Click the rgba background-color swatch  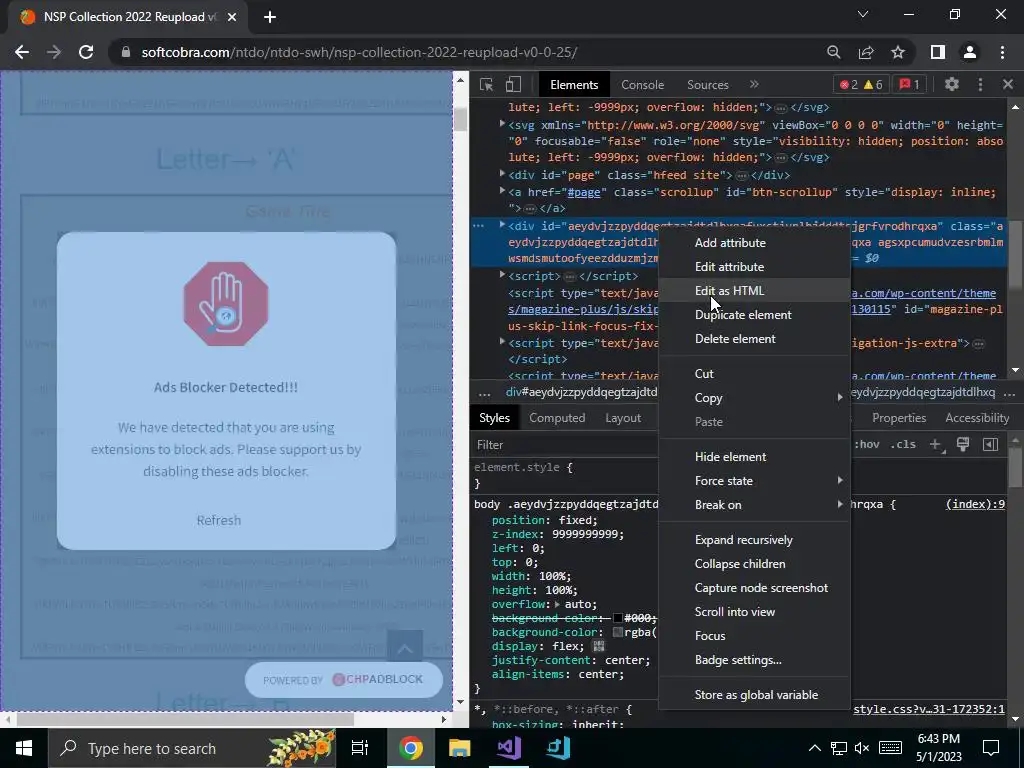[618, 632]
